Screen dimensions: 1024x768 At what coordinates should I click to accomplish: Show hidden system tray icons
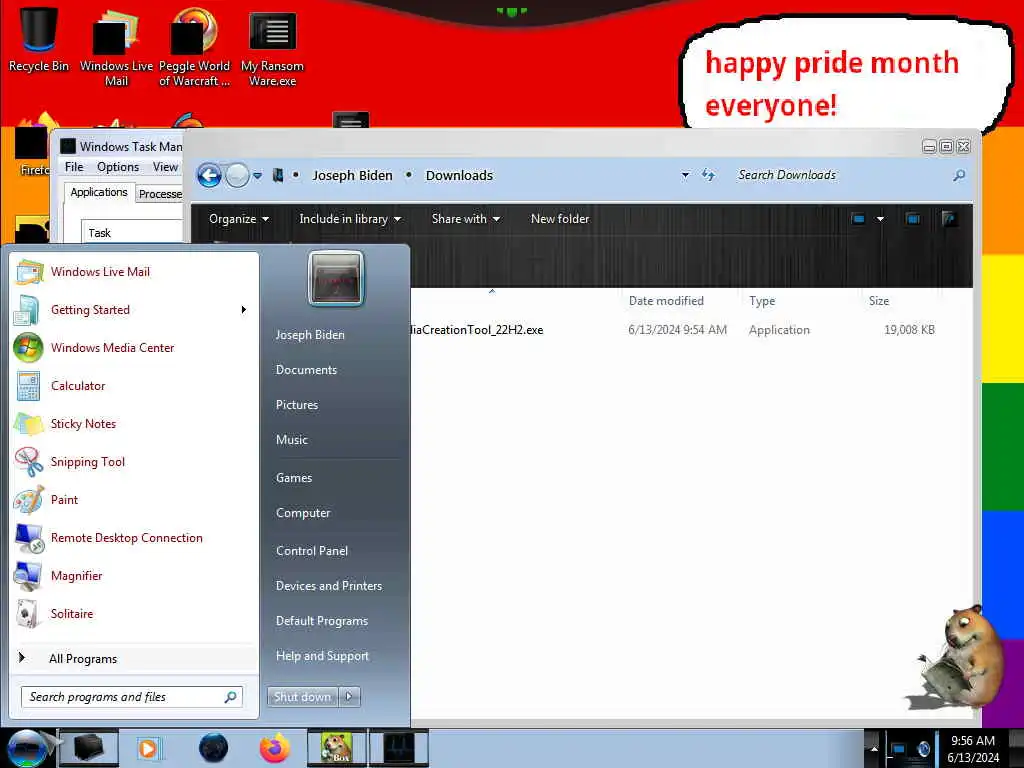pos(874,749)
